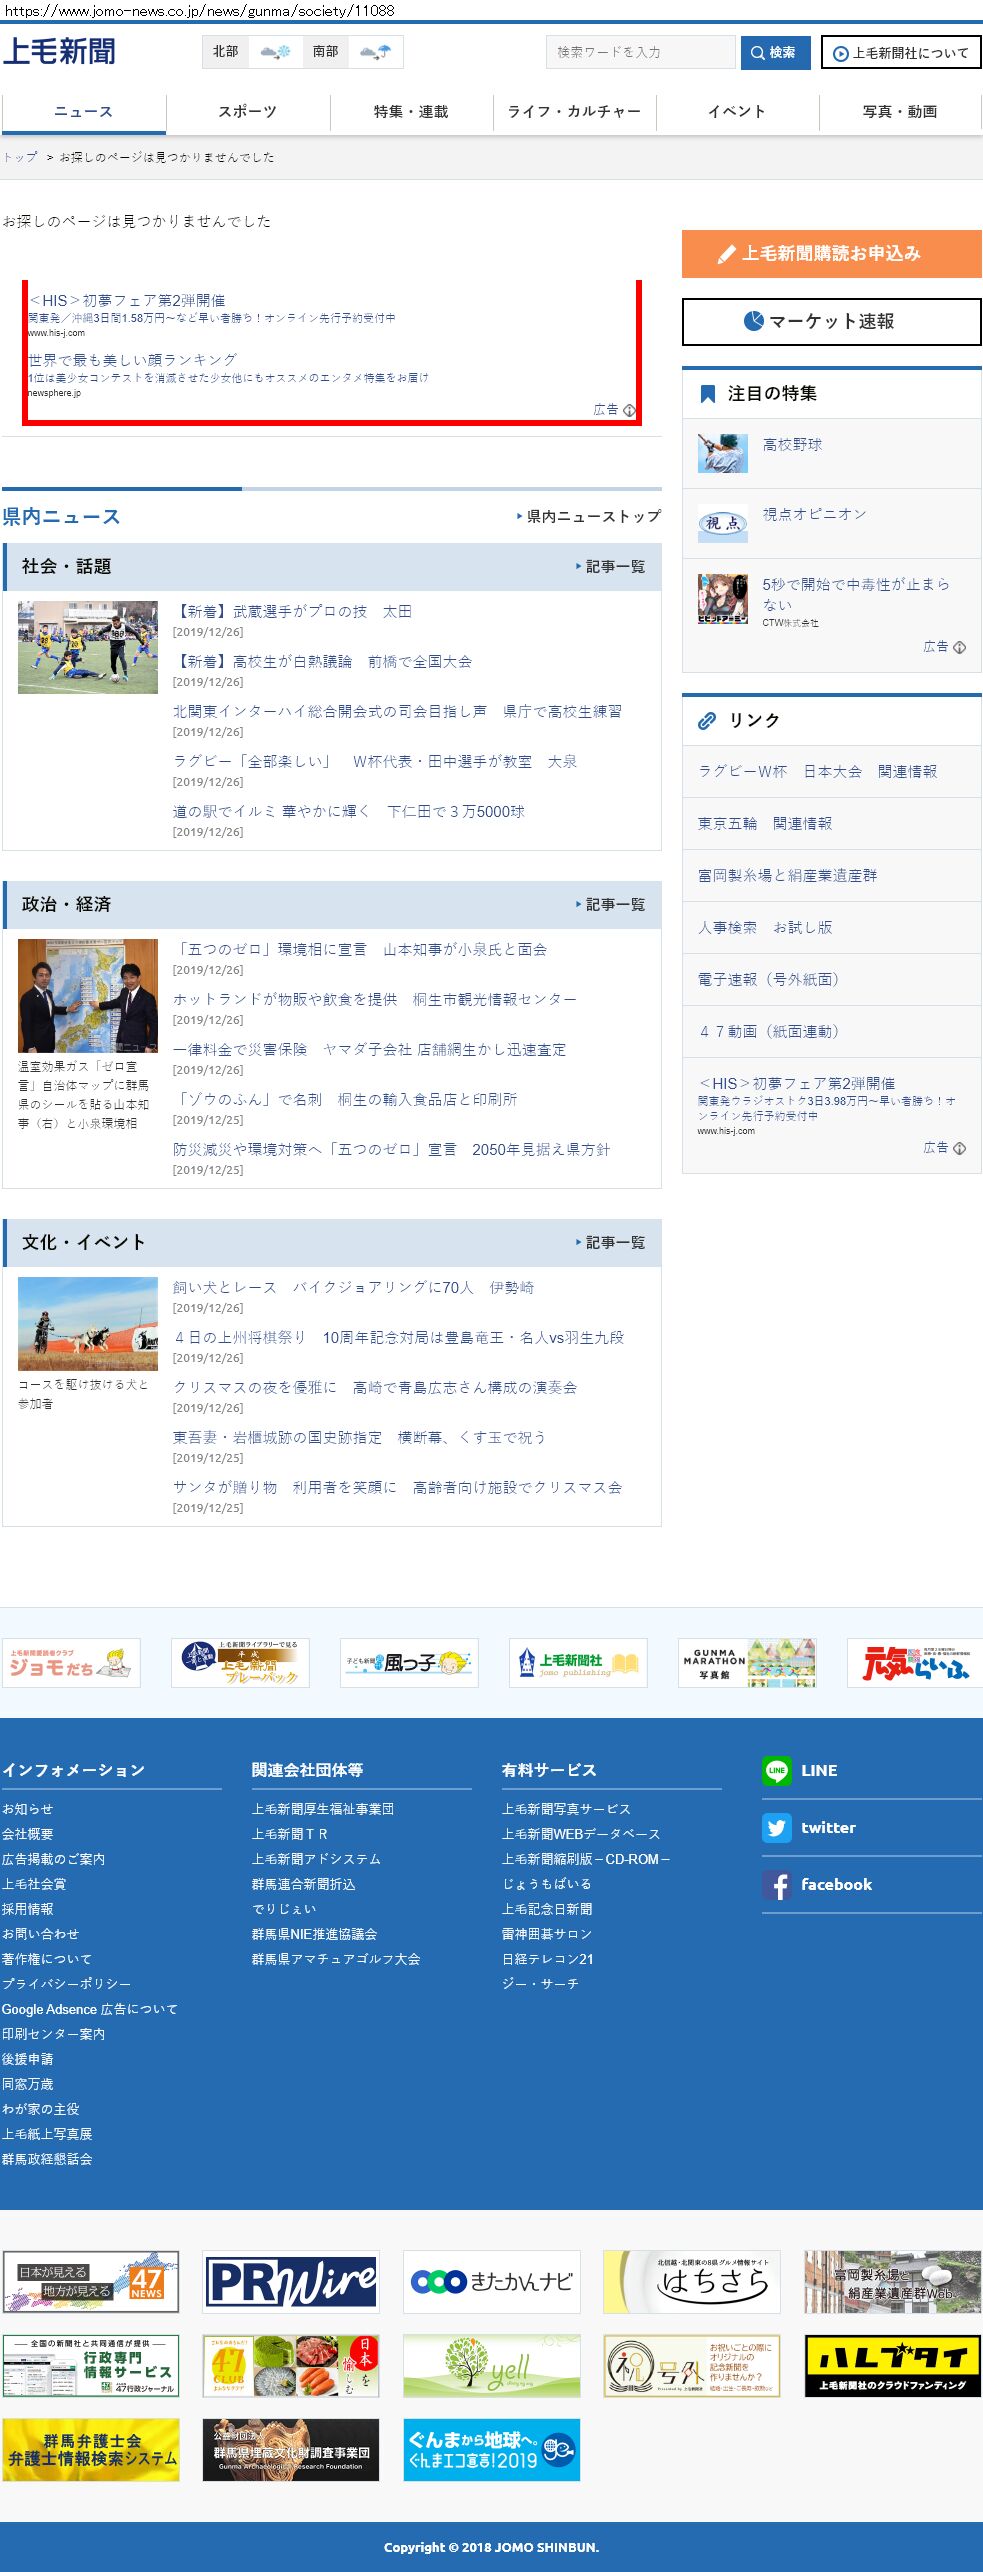Click the LINE icon in footer
983x2572 pixels.
(776, 1770)
